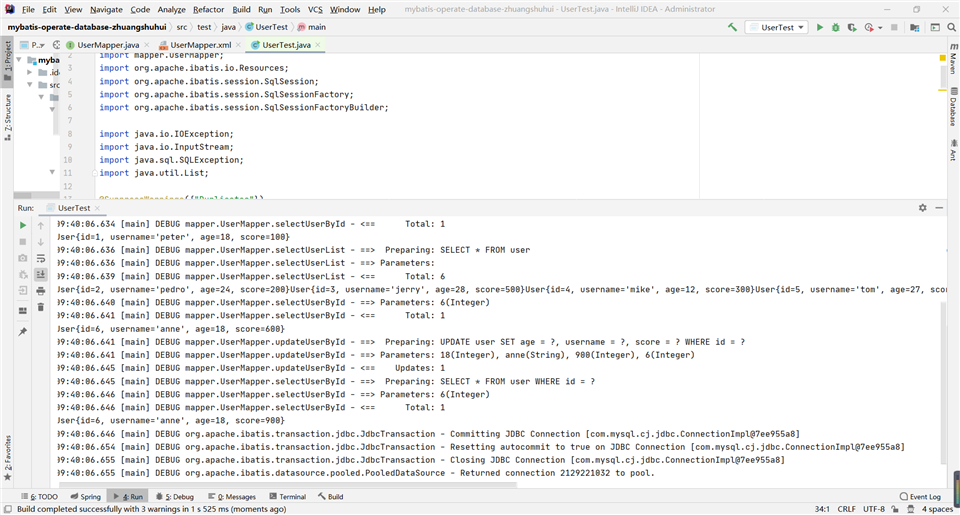Open the UserTest run configuration dropdown
960x515 pixels.
point(776,27)
